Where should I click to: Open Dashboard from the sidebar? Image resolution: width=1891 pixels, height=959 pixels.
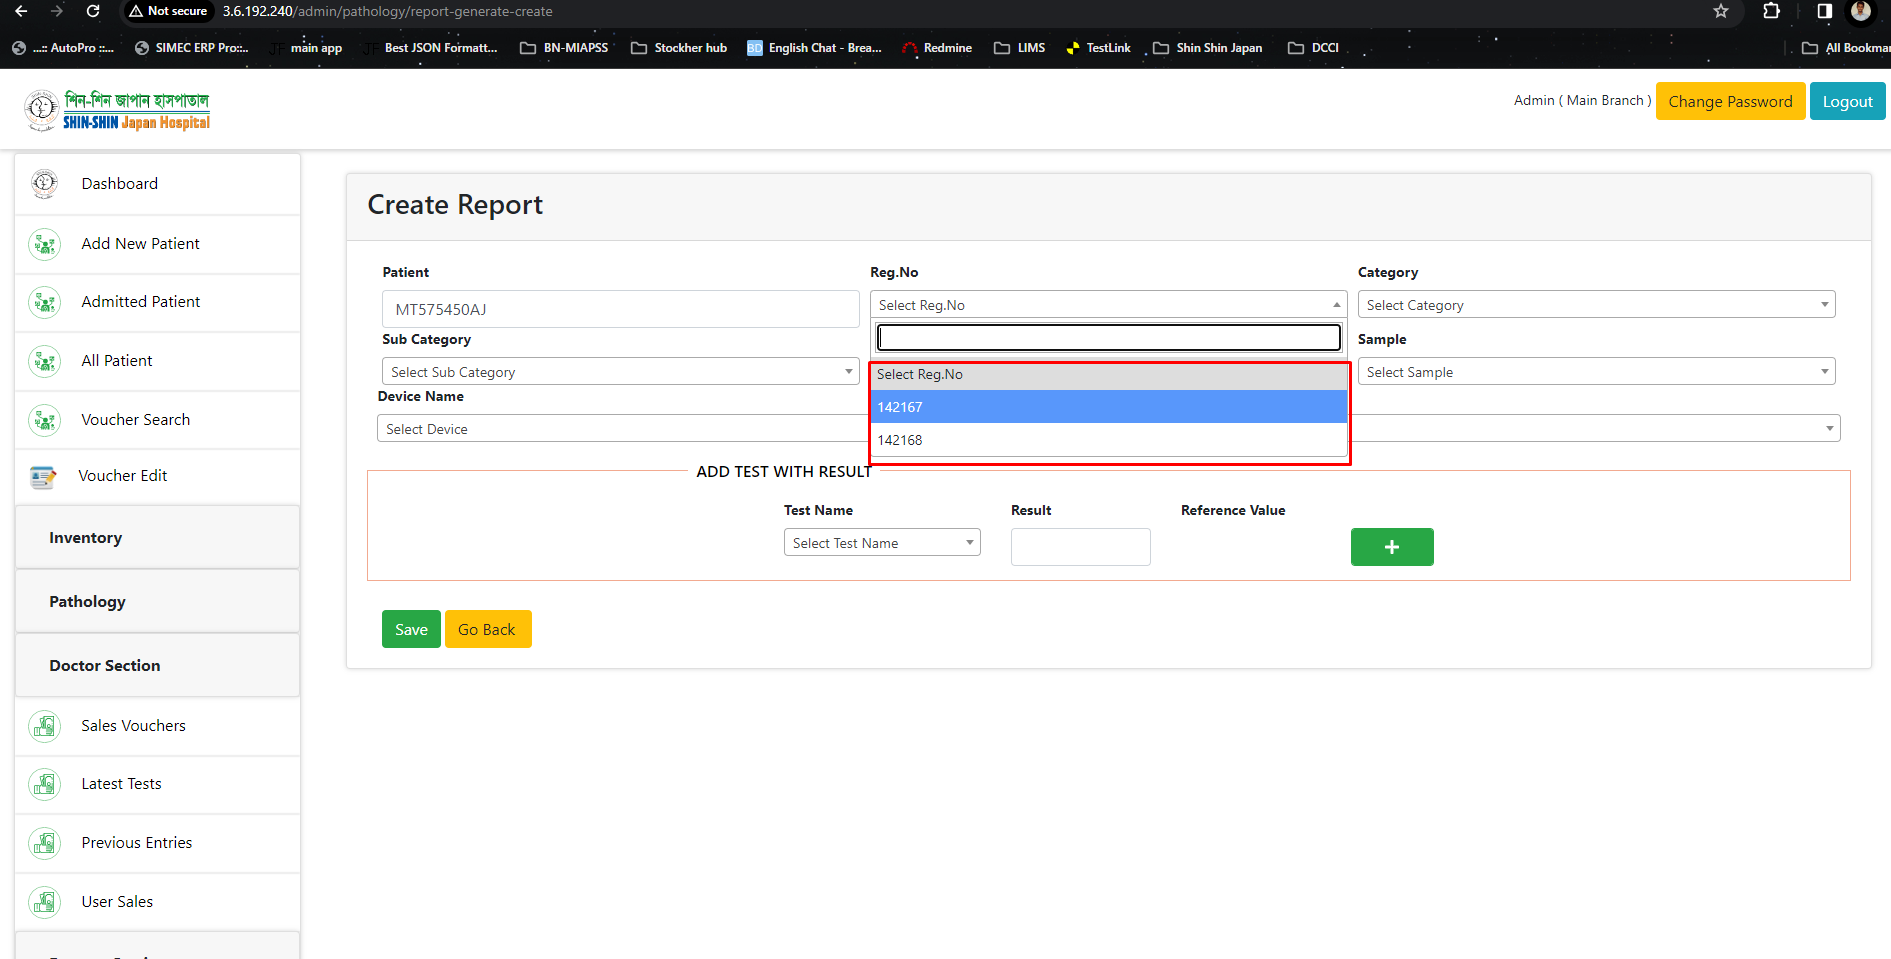(120, 184)
